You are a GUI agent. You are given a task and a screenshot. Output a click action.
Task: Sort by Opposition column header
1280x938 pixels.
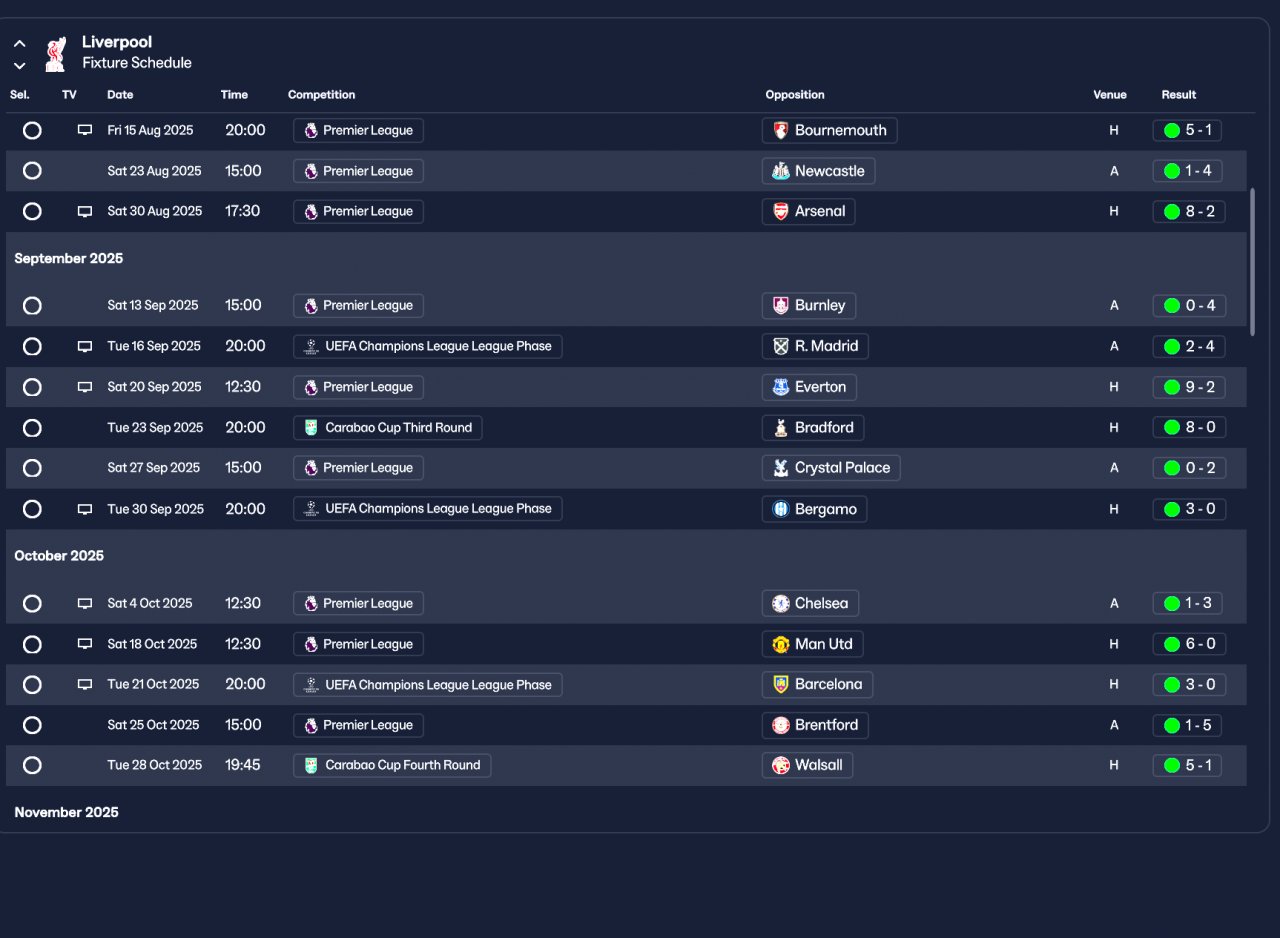[795, 95]
